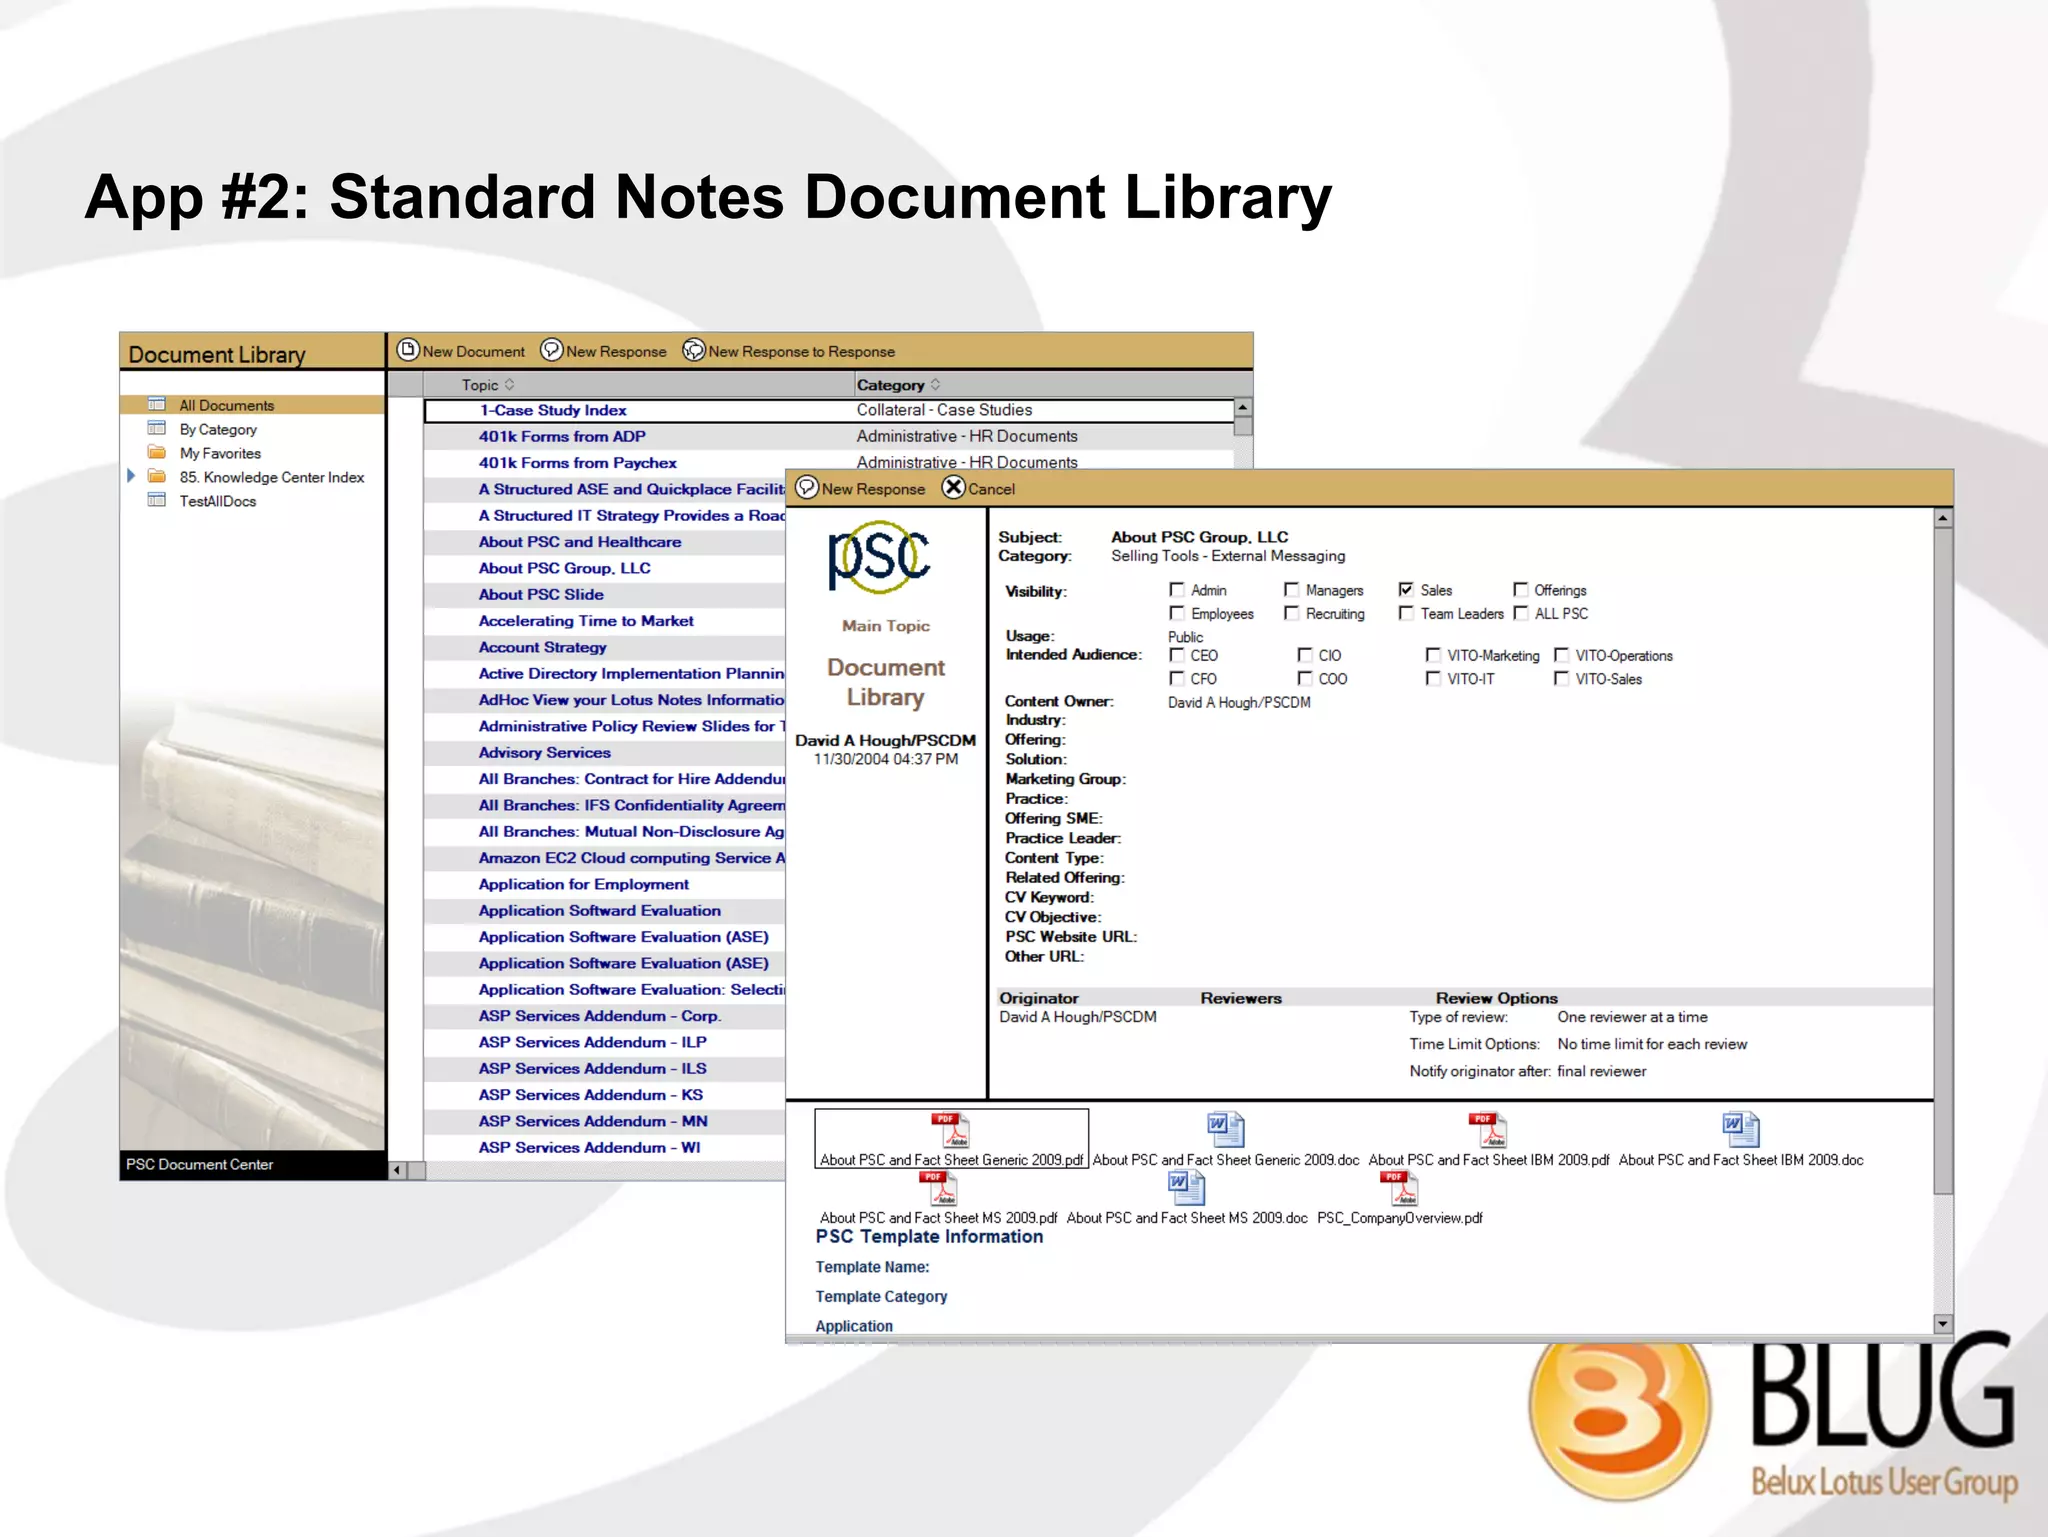Click the New Document icon
The image size is (2048, 1537).
pos(408,349)
